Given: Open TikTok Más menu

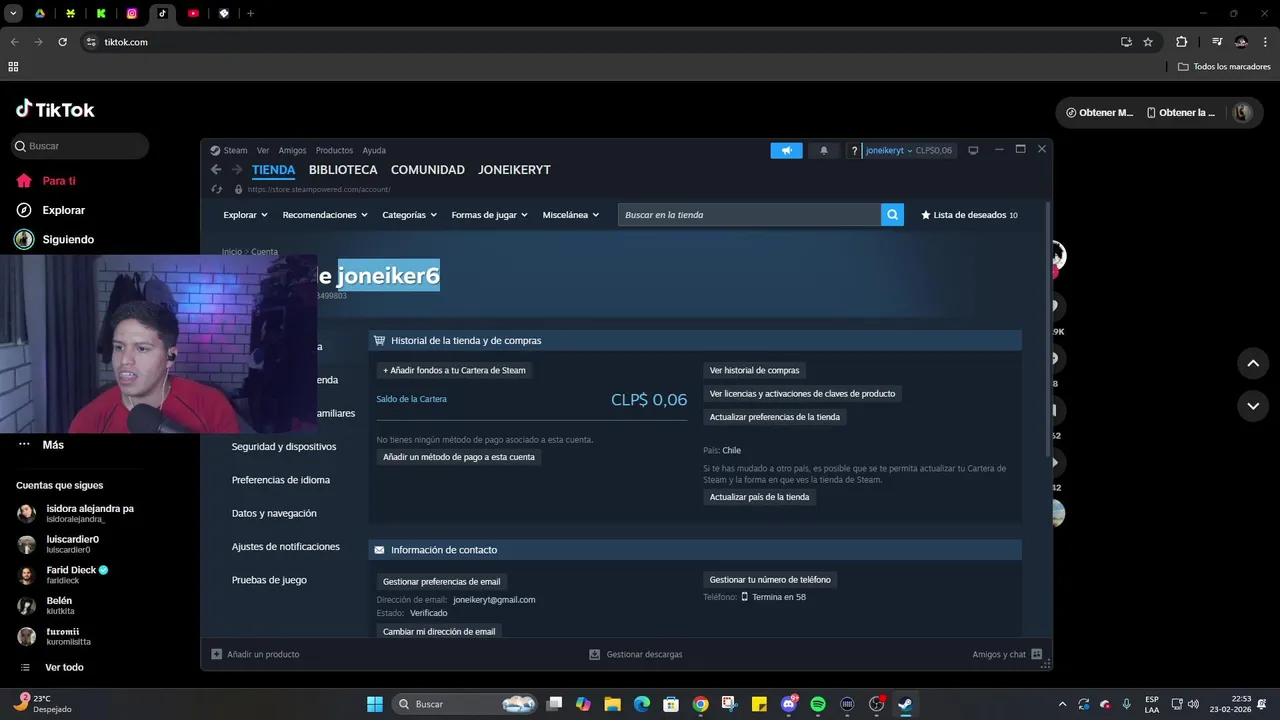Looking at the screenshot, I should [53, 445].
